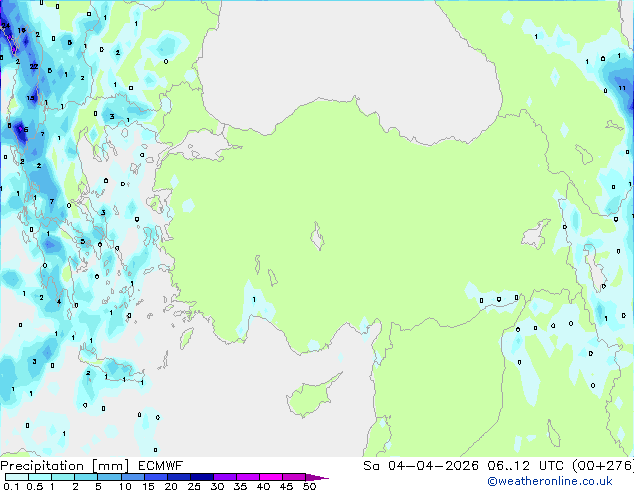Click the '15' legend scale label
This screenshot has width=634, height=490.
tap(148, 486)
